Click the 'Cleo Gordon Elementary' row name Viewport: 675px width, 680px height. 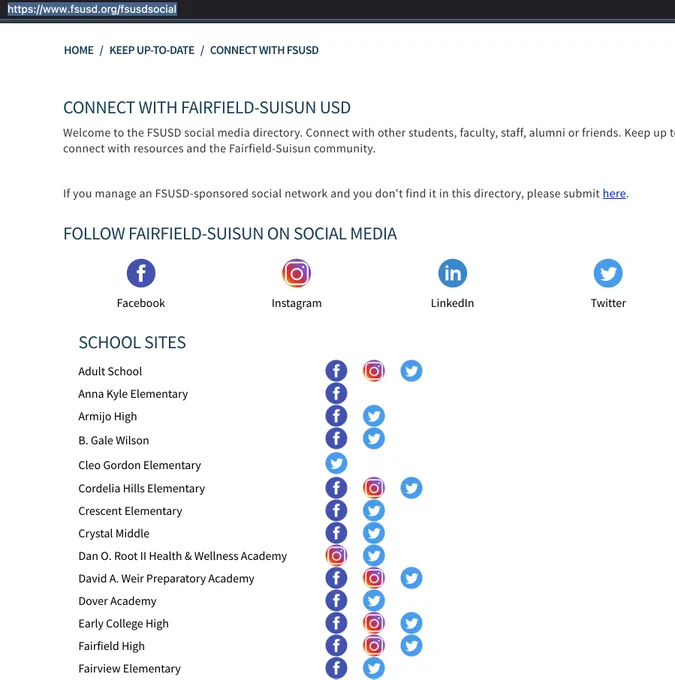tap(140, 465)
